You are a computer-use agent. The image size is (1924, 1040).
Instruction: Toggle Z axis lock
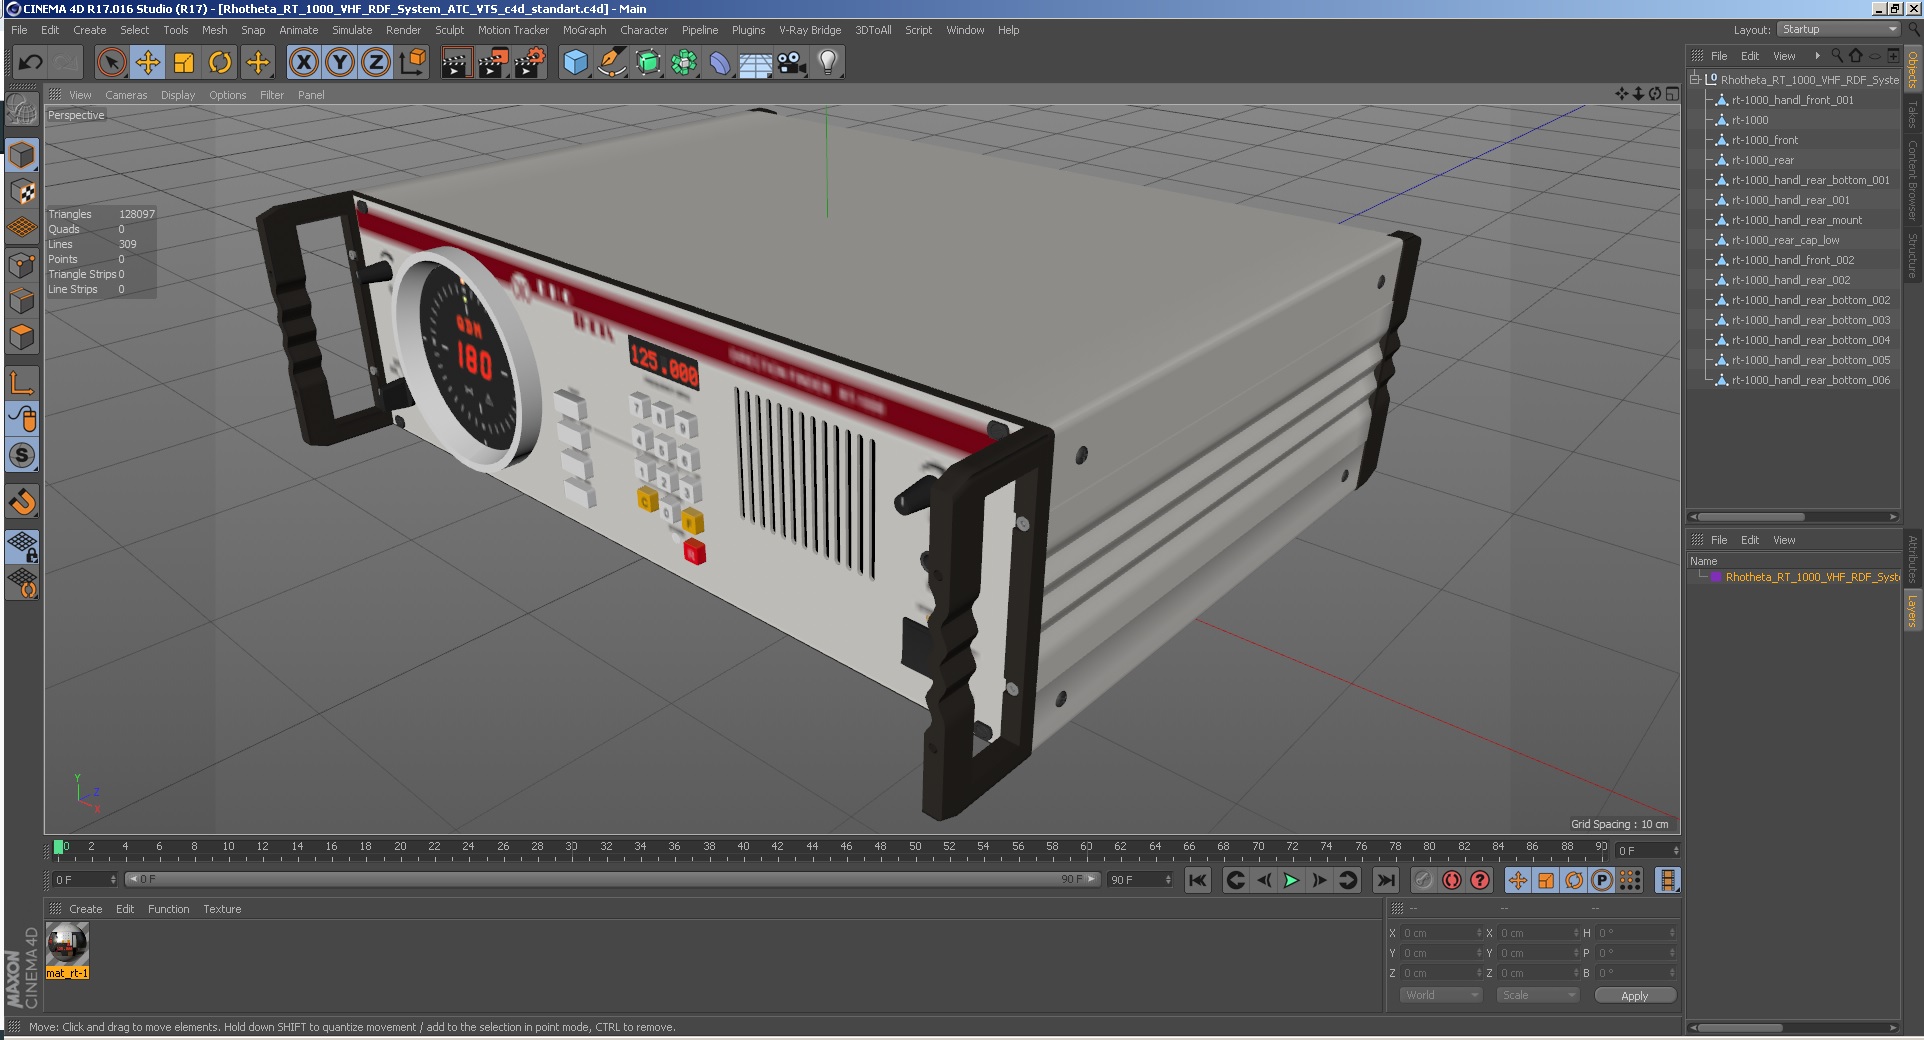376,63
